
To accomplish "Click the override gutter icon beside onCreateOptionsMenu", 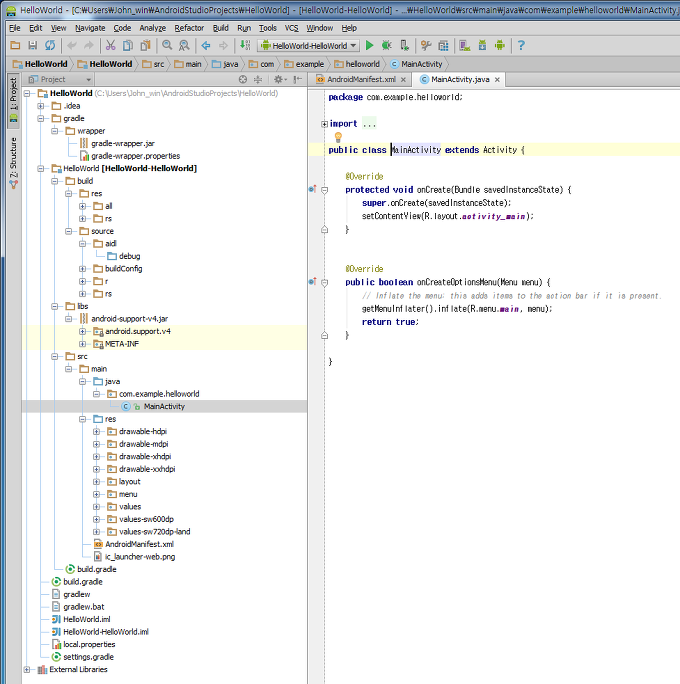I will click(x=312, y=282).
